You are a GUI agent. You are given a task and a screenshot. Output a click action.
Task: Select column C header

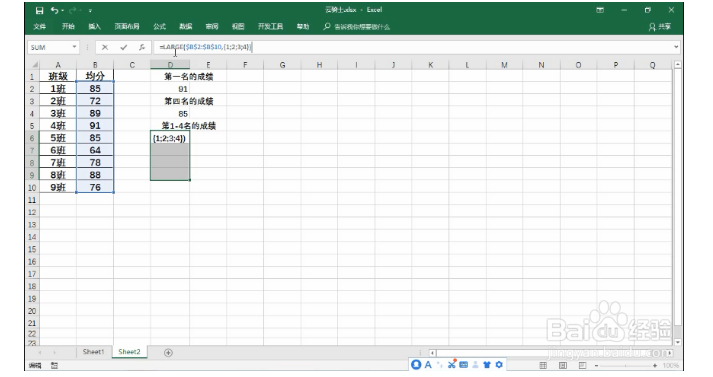pyautogui.click(x=132, y=65)
